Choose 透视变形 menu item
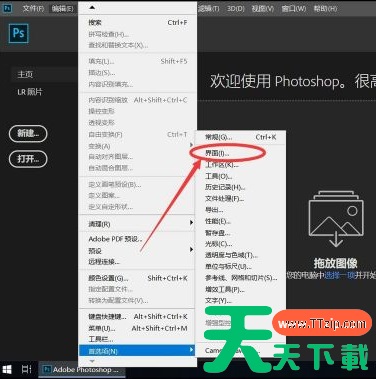376x379 pixels. (137, 123)
